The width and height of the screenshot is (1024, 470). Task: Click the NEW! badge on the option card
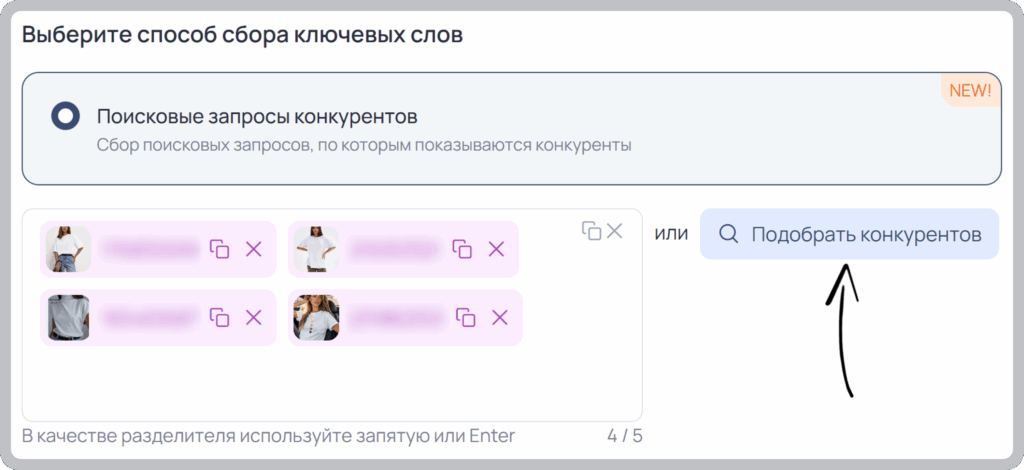pos(970,90)
